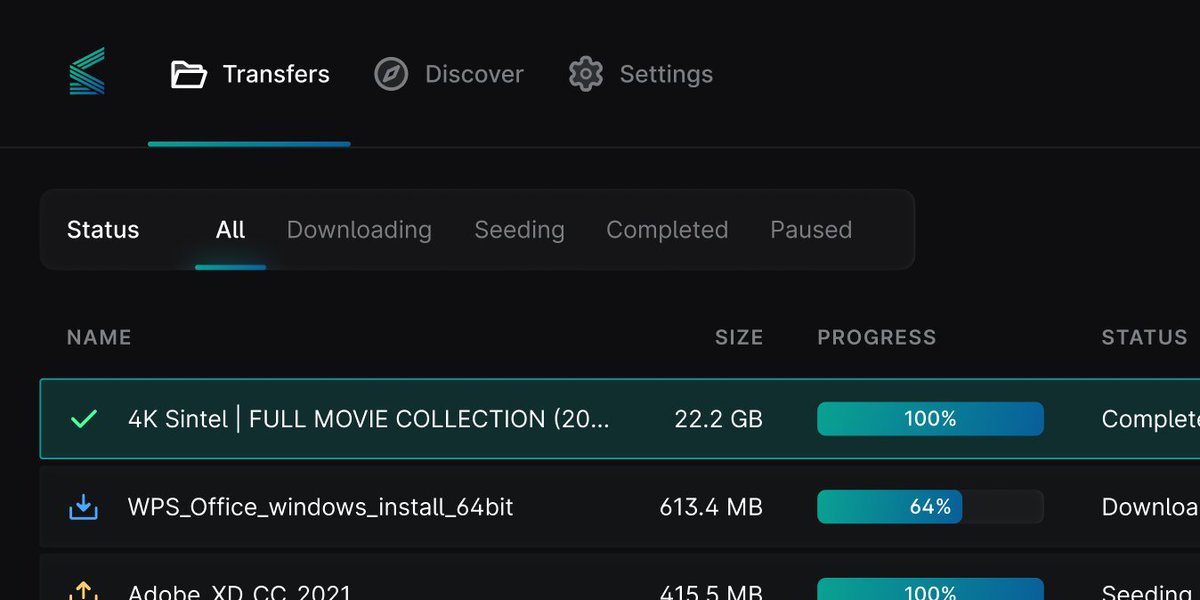The image size is (1200, 600).
Task: Sort by the SIZE column header
Action: pyautogui.click(x=739, y=338)
